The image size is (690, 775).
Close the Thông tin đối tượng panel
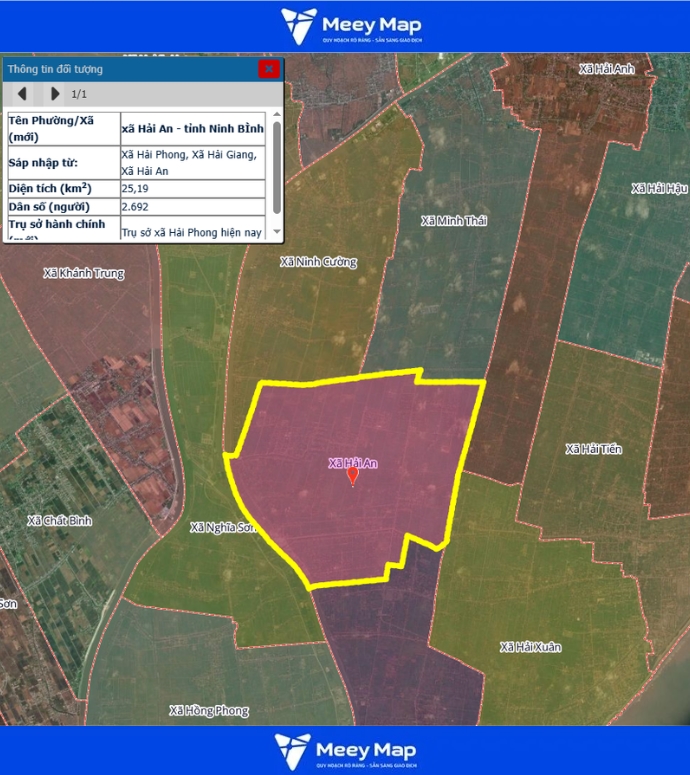pyautogui.click(x=268, y=69)
